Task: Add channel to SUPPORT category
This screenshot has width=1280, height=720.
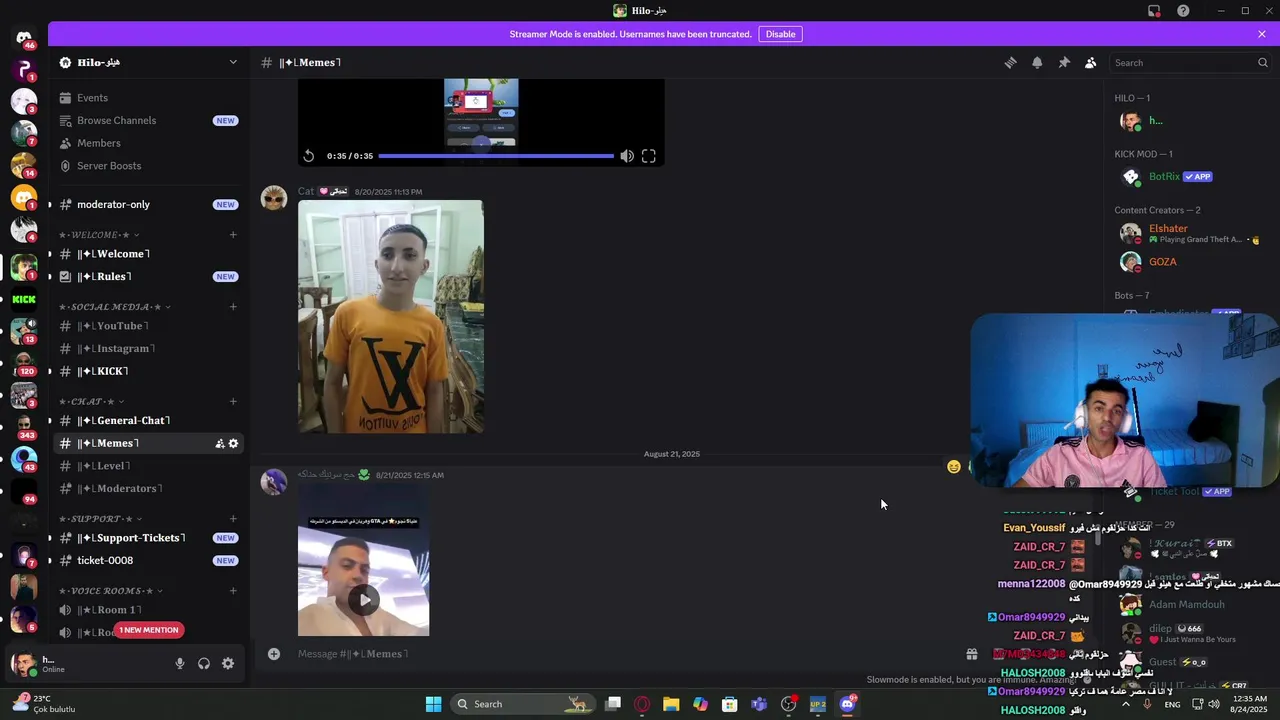Action: (233, 519)
